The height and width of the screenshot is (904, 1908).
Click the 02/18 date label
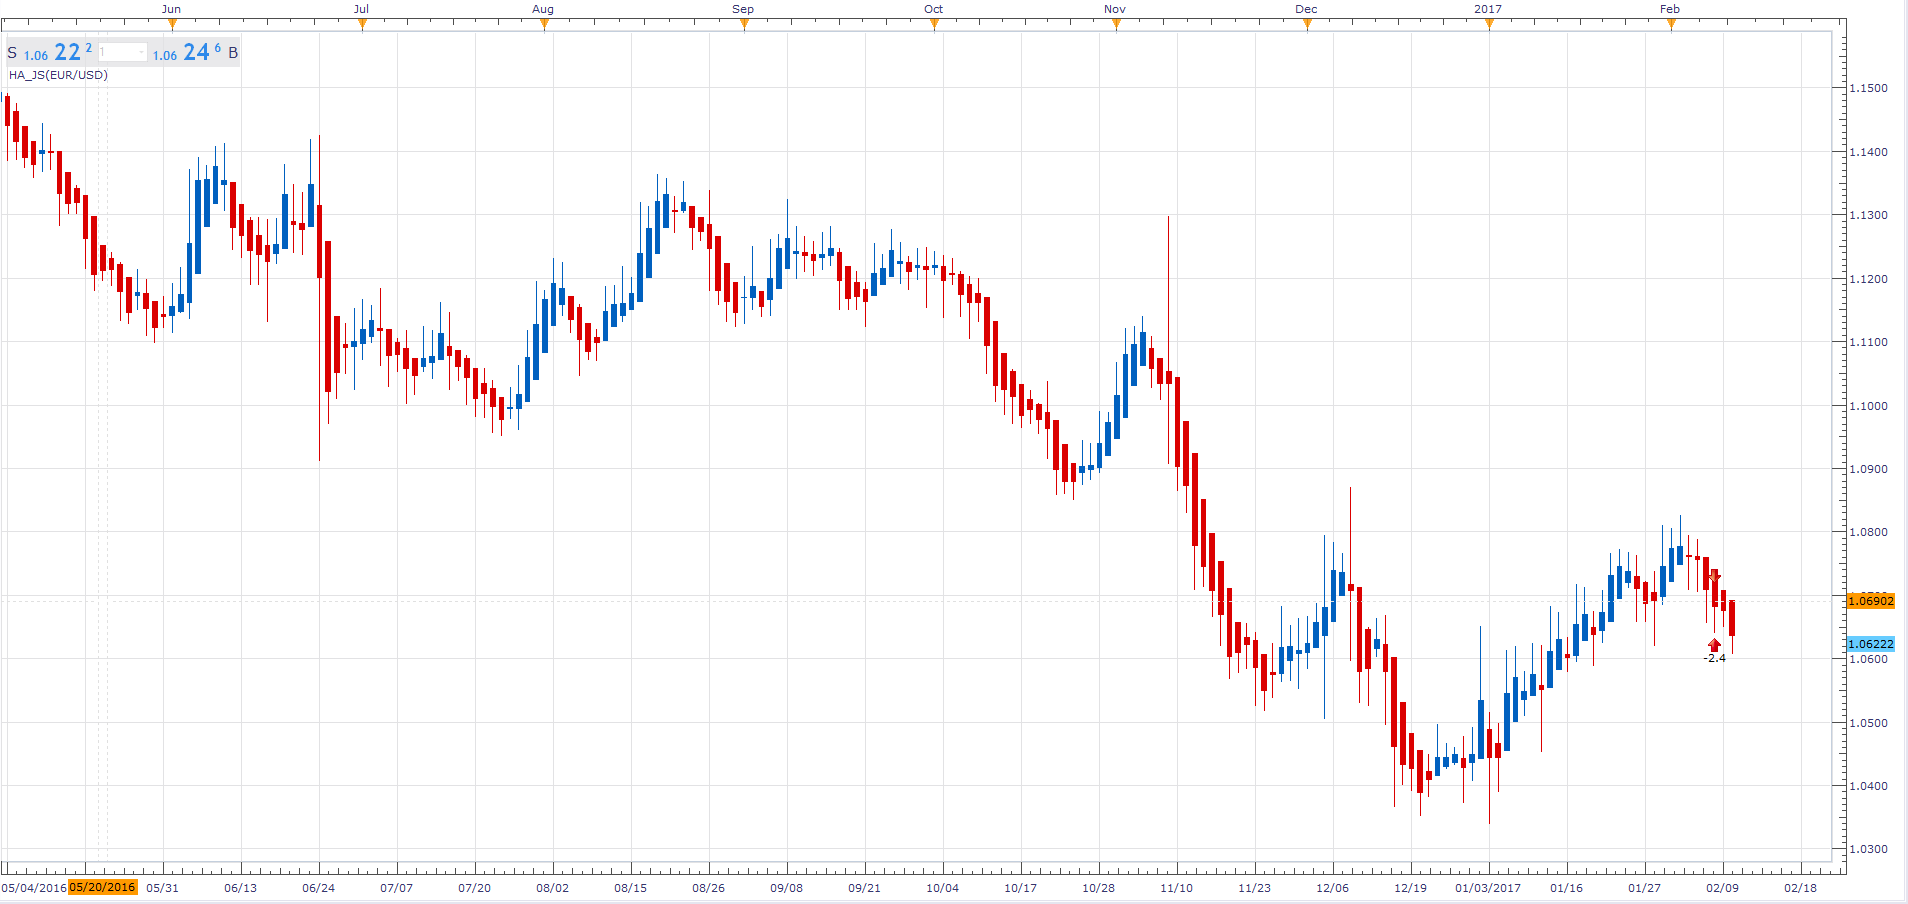coord(1801,888)
